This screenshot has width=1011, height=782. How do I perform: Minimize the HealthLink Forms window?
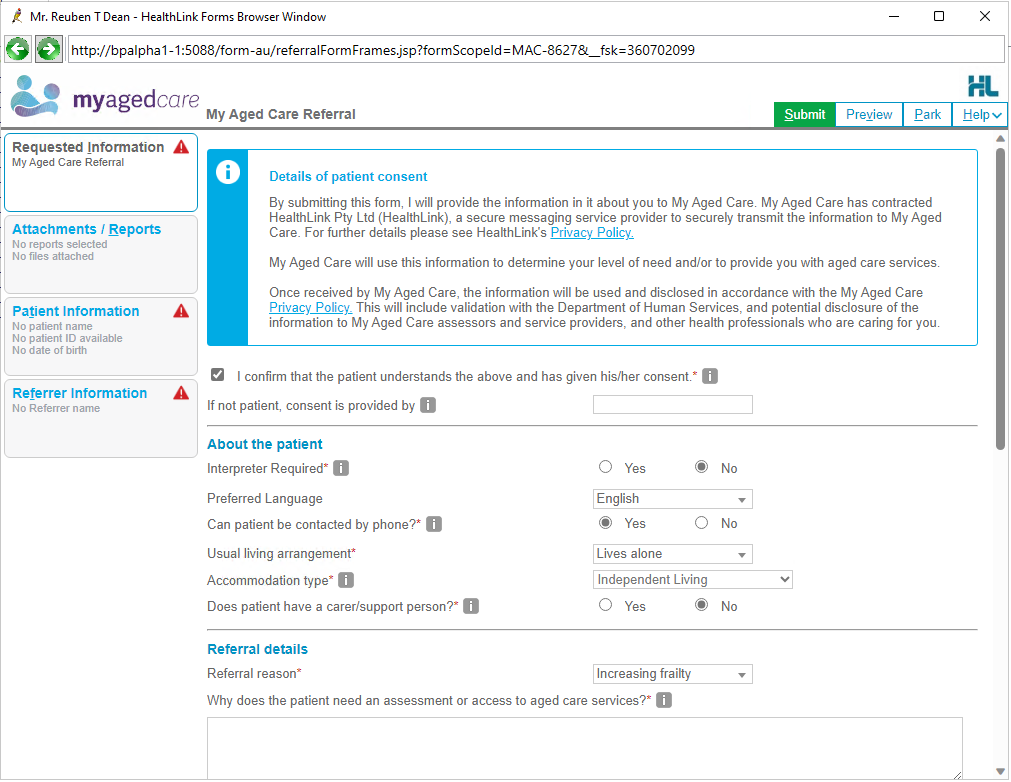[894, 16]
